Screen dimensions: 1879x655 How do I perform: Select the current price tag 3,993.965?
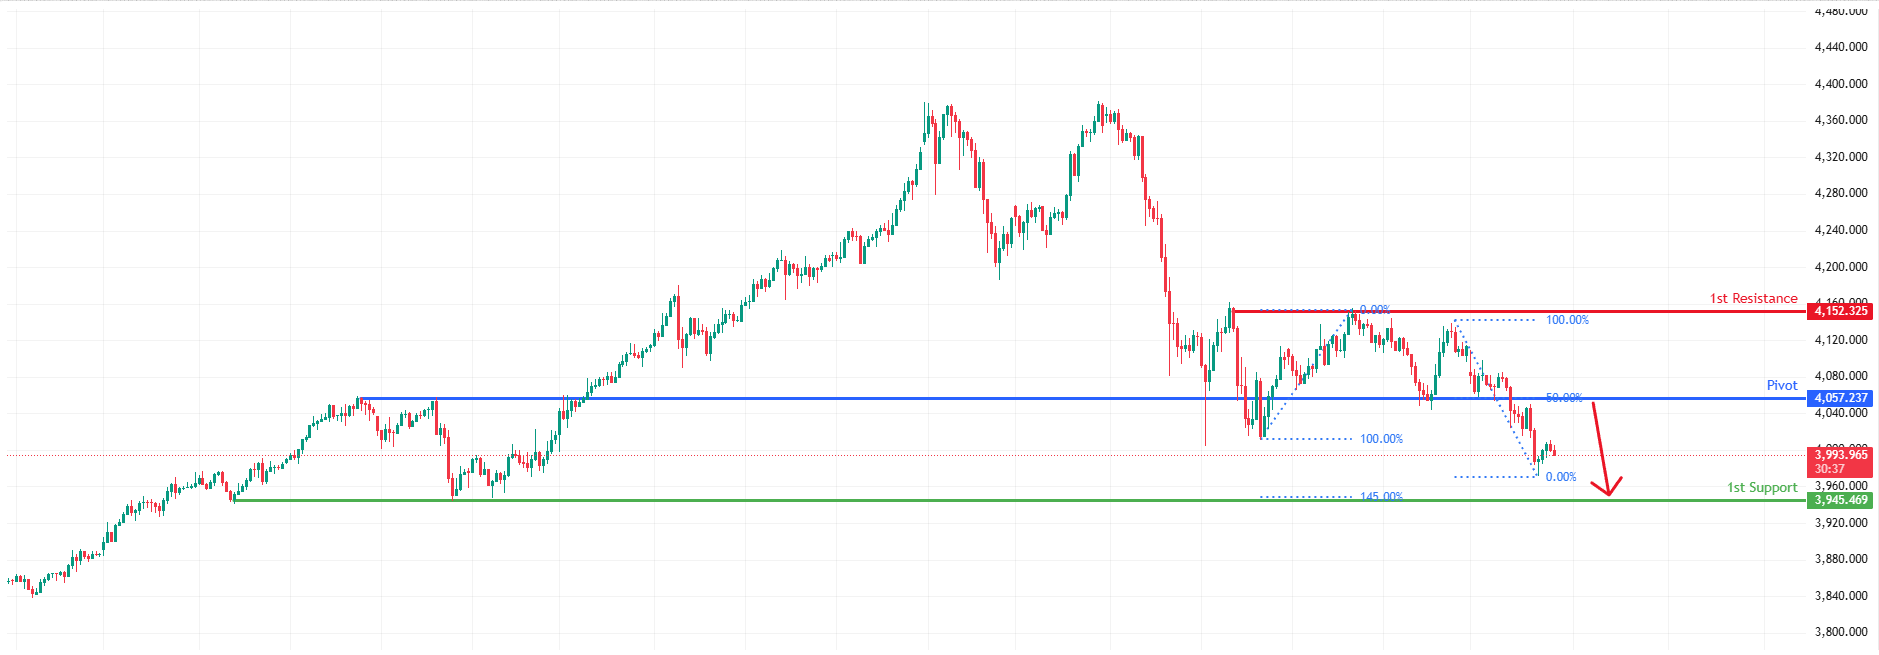(1840, 455)
